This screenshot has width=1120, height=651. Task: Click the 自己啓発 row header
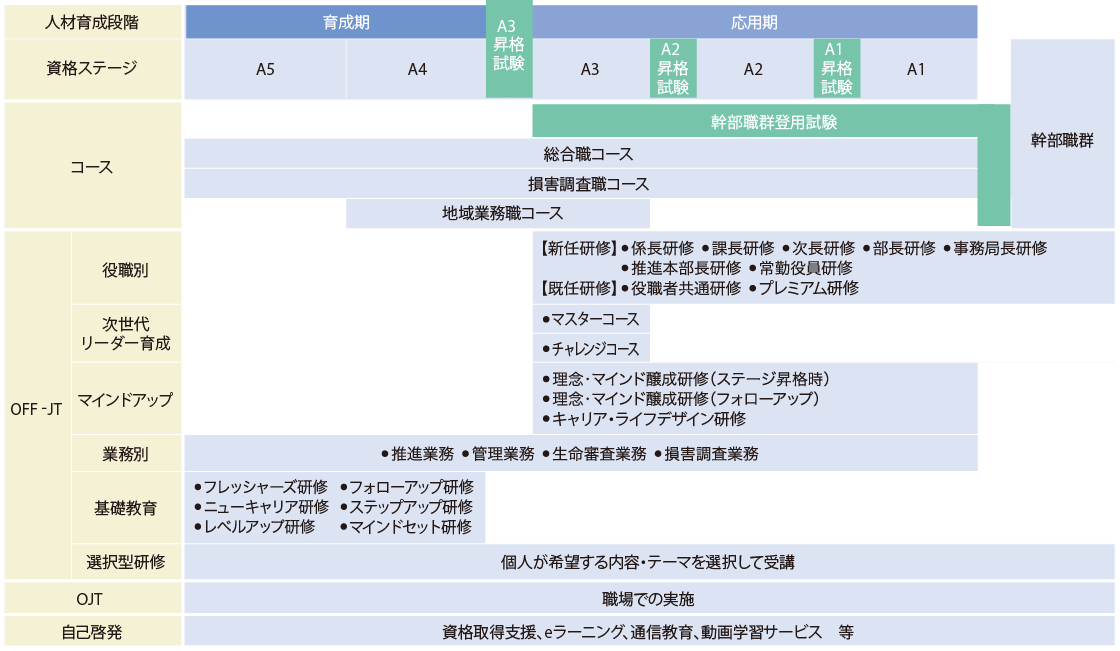click(x=92, y=632)
